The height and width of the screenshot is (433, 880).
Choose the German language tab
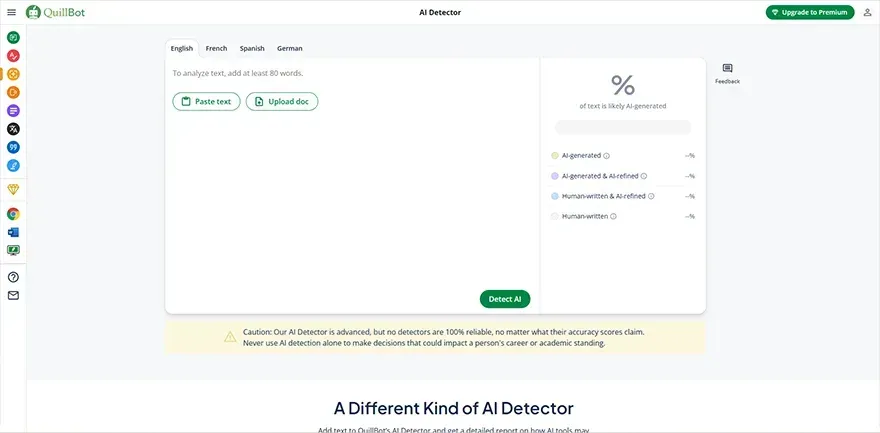click(x=290, y=48)
